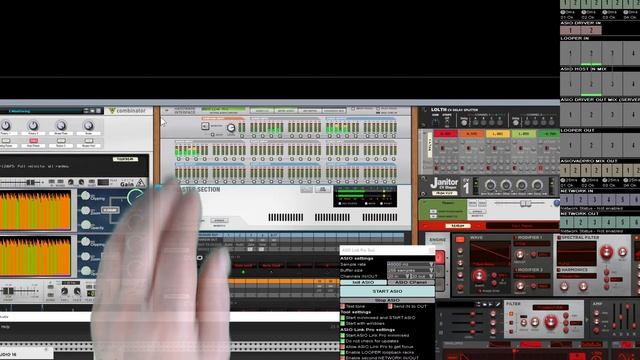Viewport: 640px width, 360px height.
Task: Click the Stop ASIO button
Action: pos(387,300)
